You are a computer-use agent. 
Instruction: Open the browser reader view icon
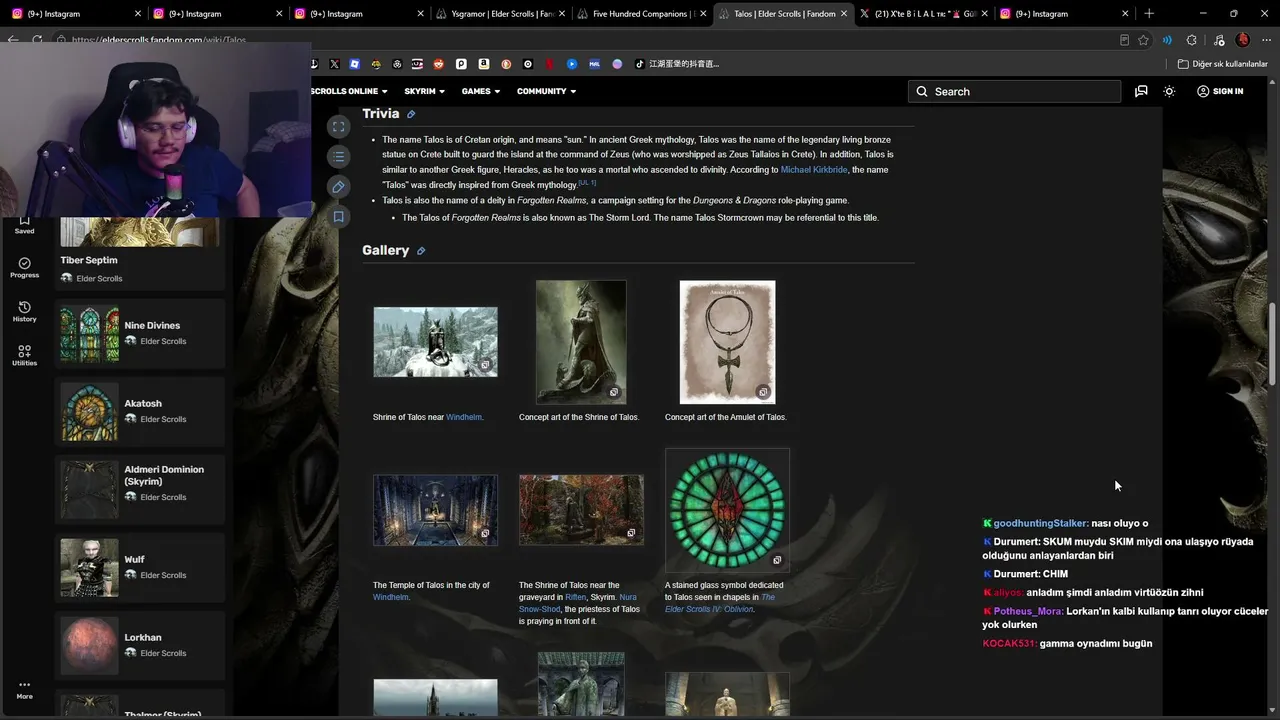click(x=1124, y=40)
